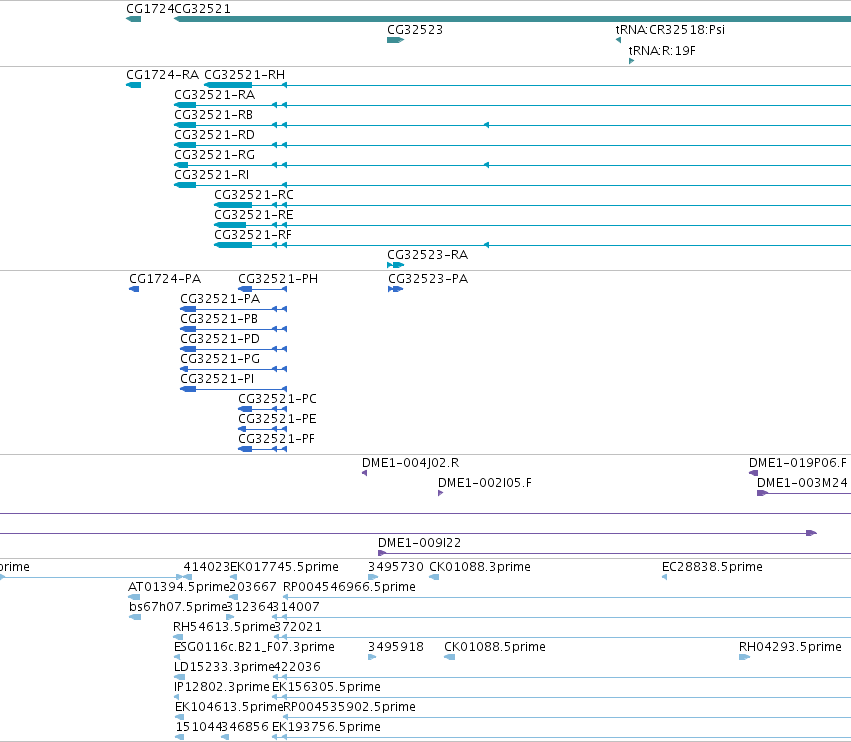Select protein CG32521-PB label
Image resolution: width=851 pixels, height=742 pixels.
click(219, 319)
